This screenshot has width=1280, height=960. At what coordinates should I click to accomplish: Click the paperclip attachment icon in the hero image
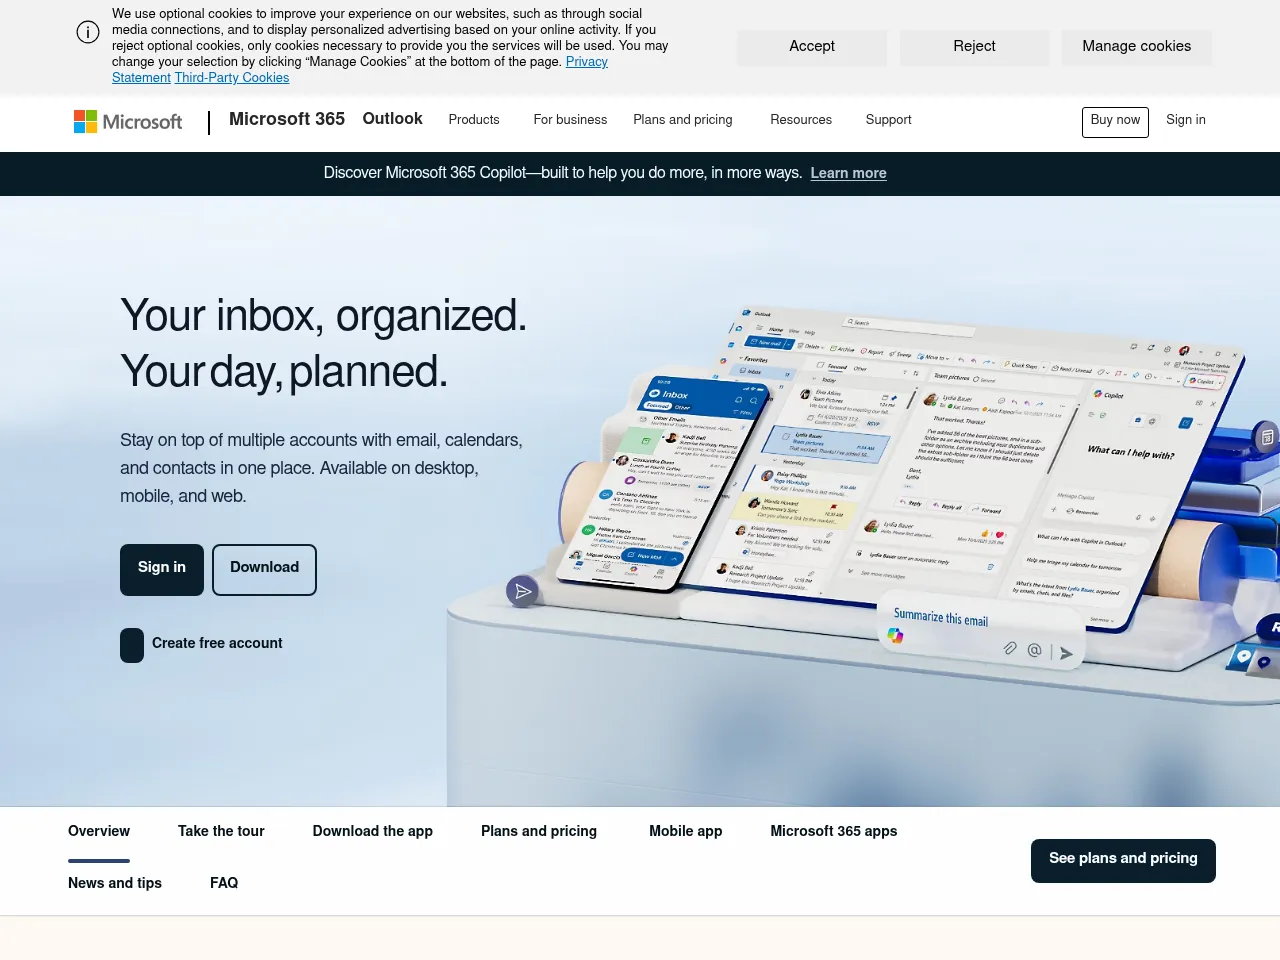pyautogui.click(x=1010, y=648)
